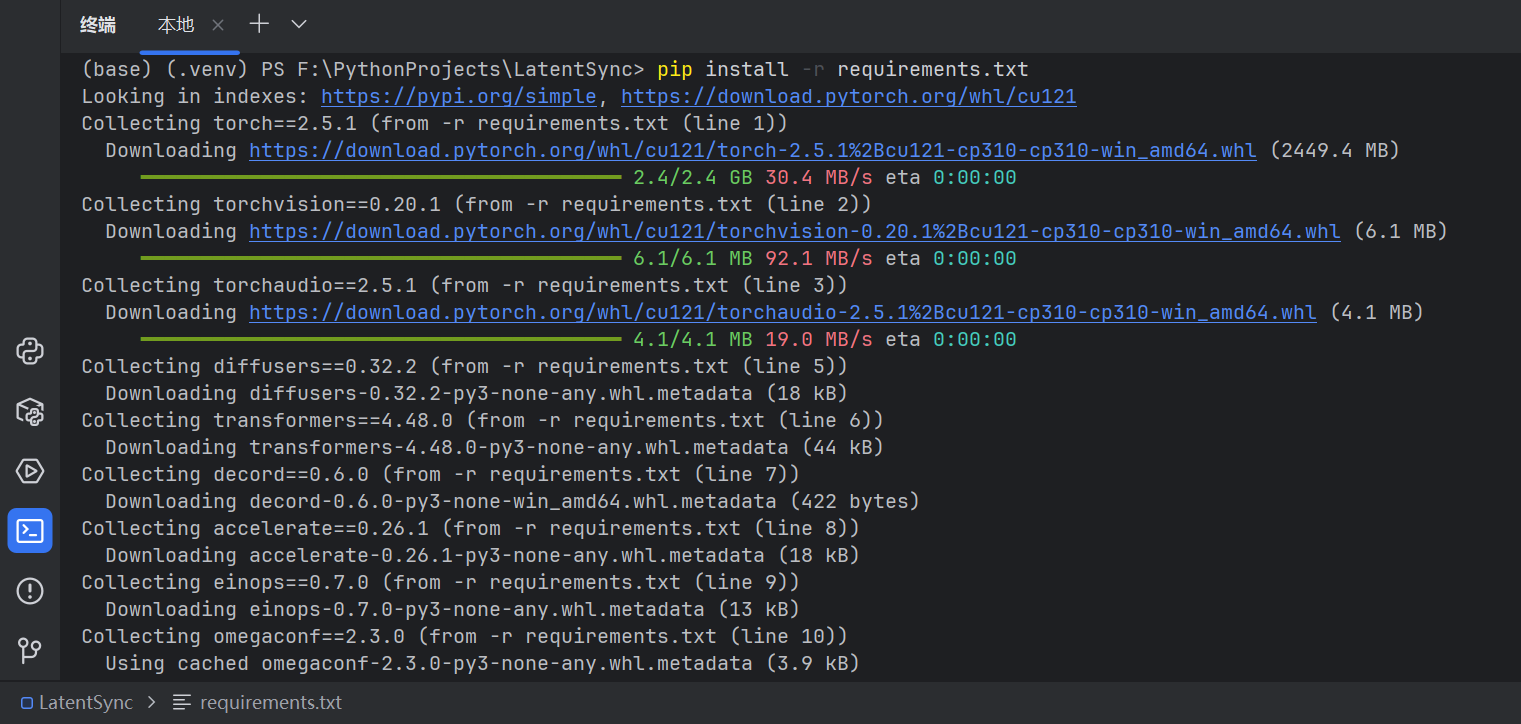Click the '19.0 MB/s' download speed
This screenshot has height=724, width=1521.
click(x=819, y=340)
